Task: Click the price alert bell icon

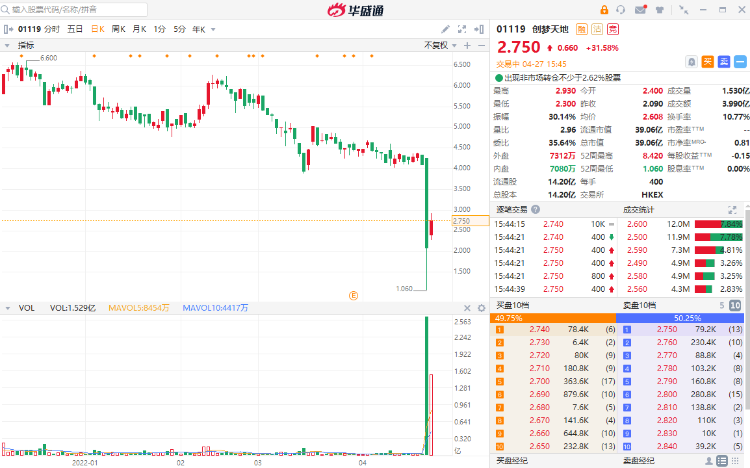Action: coord(691,62)
